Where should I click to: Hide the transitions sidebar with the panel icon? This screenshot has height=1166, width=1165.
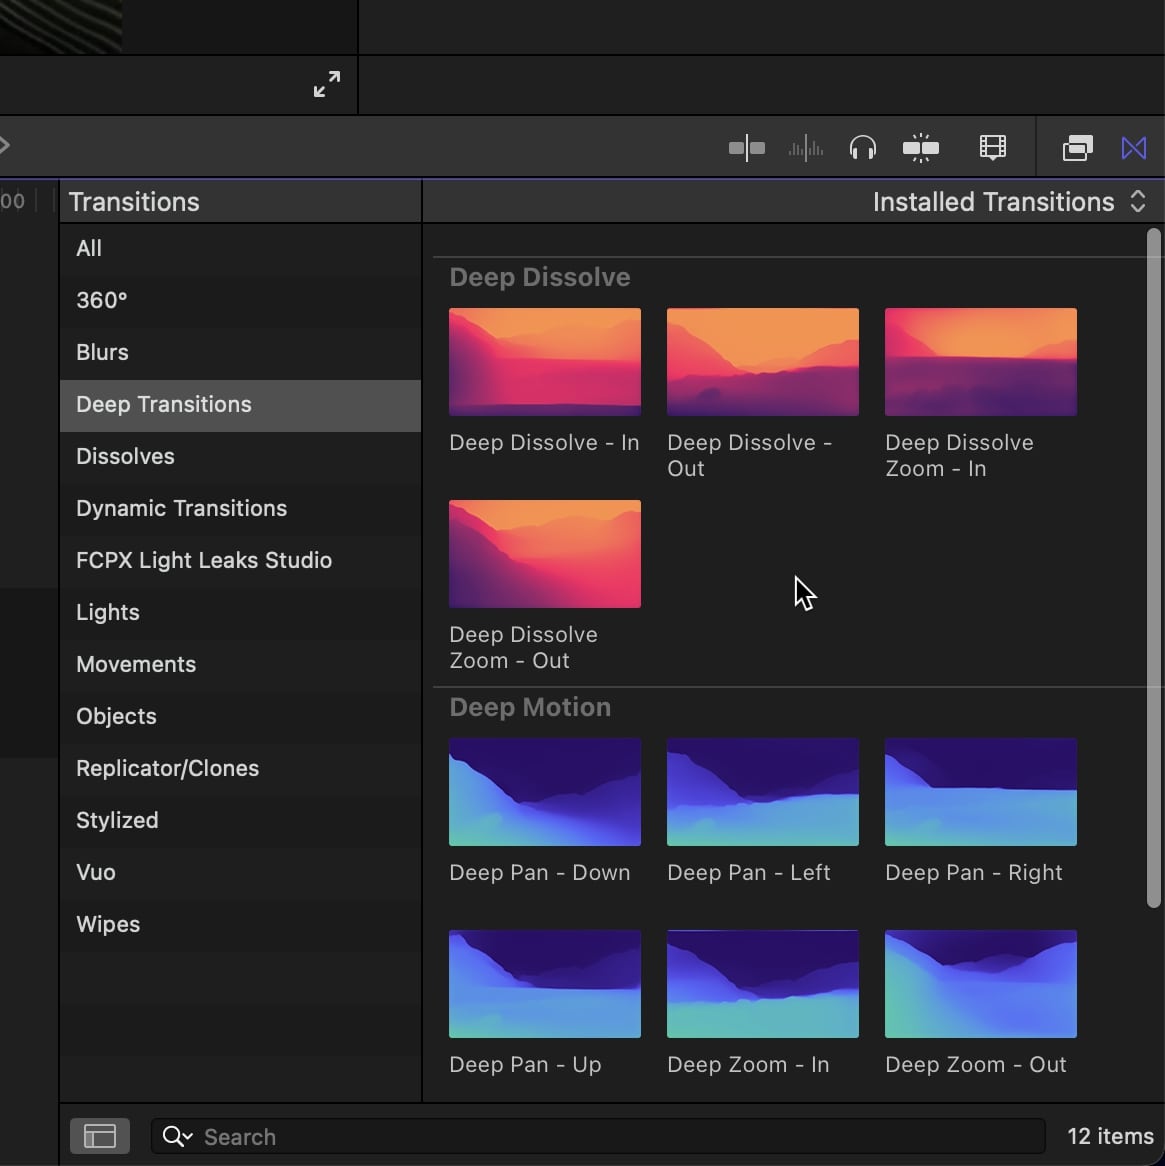click(100, 1136)
